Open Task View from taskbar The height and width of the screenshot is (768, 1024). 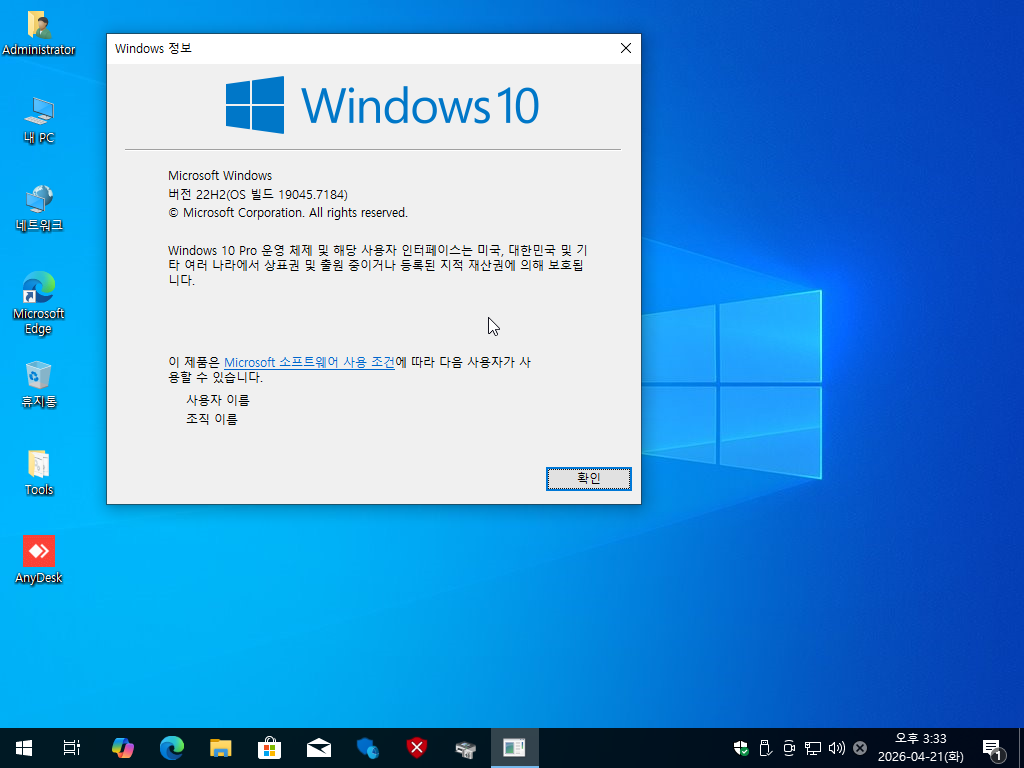coord(72,748)
